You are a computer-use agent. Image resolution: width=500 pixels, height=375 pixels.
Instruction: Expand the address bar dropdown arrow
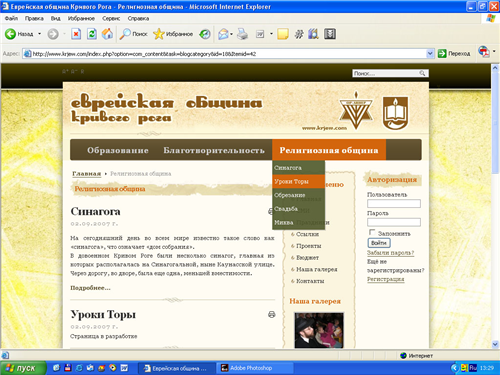[x=430, y=53]
